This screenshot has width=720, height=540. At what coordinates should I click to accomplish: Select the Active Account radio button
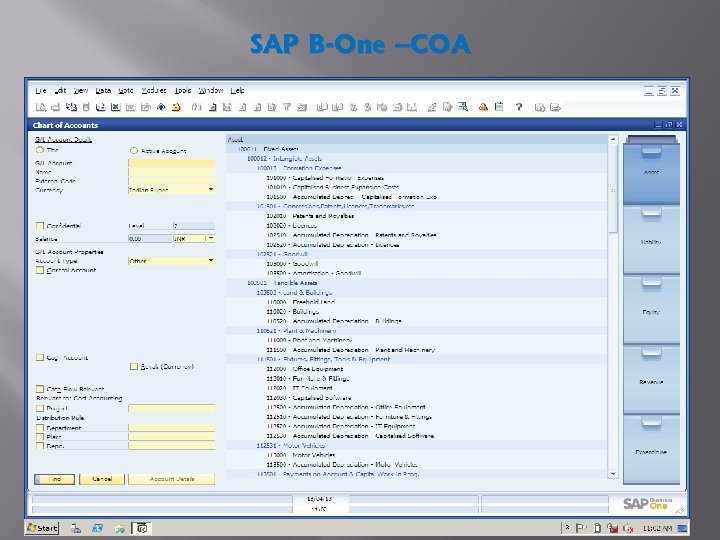click(134, 150)
